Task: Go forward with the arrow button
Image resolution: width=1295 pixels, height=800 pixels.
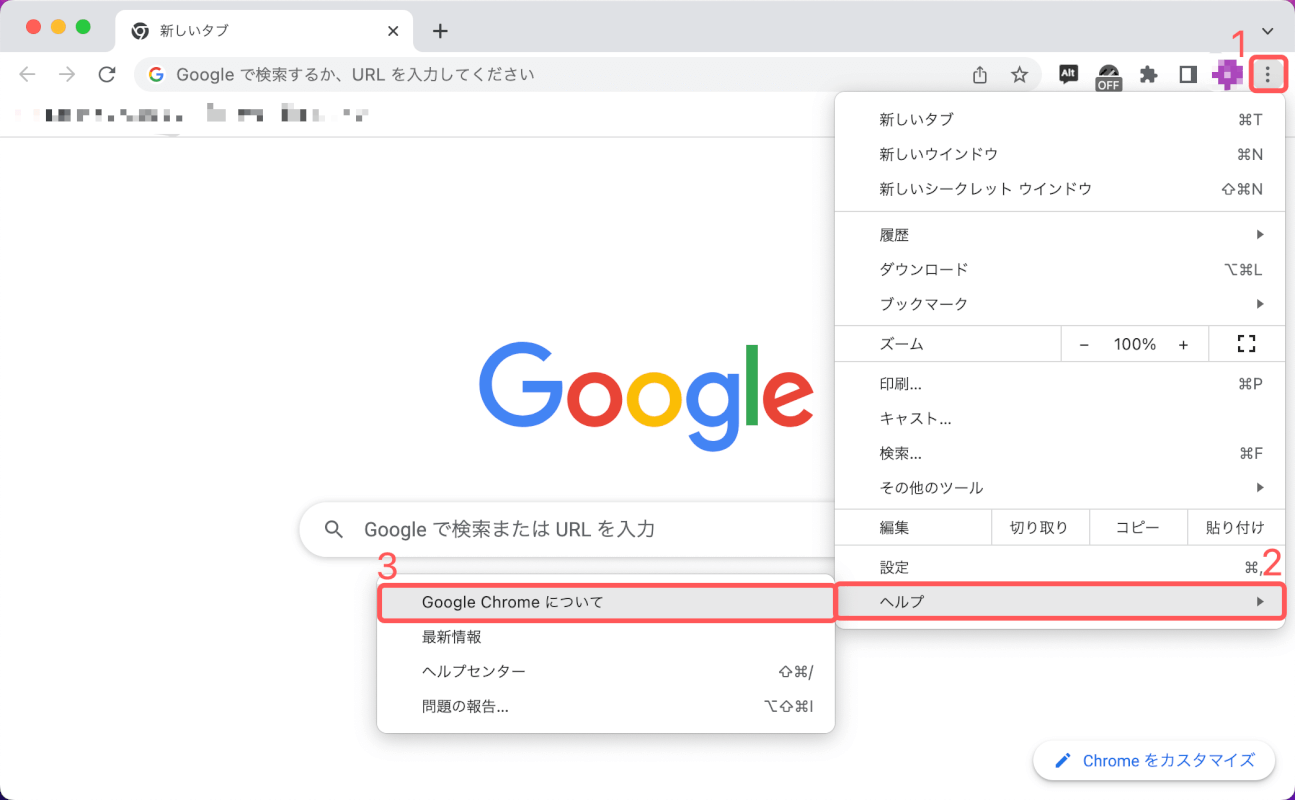Action: tap(67, 74)
